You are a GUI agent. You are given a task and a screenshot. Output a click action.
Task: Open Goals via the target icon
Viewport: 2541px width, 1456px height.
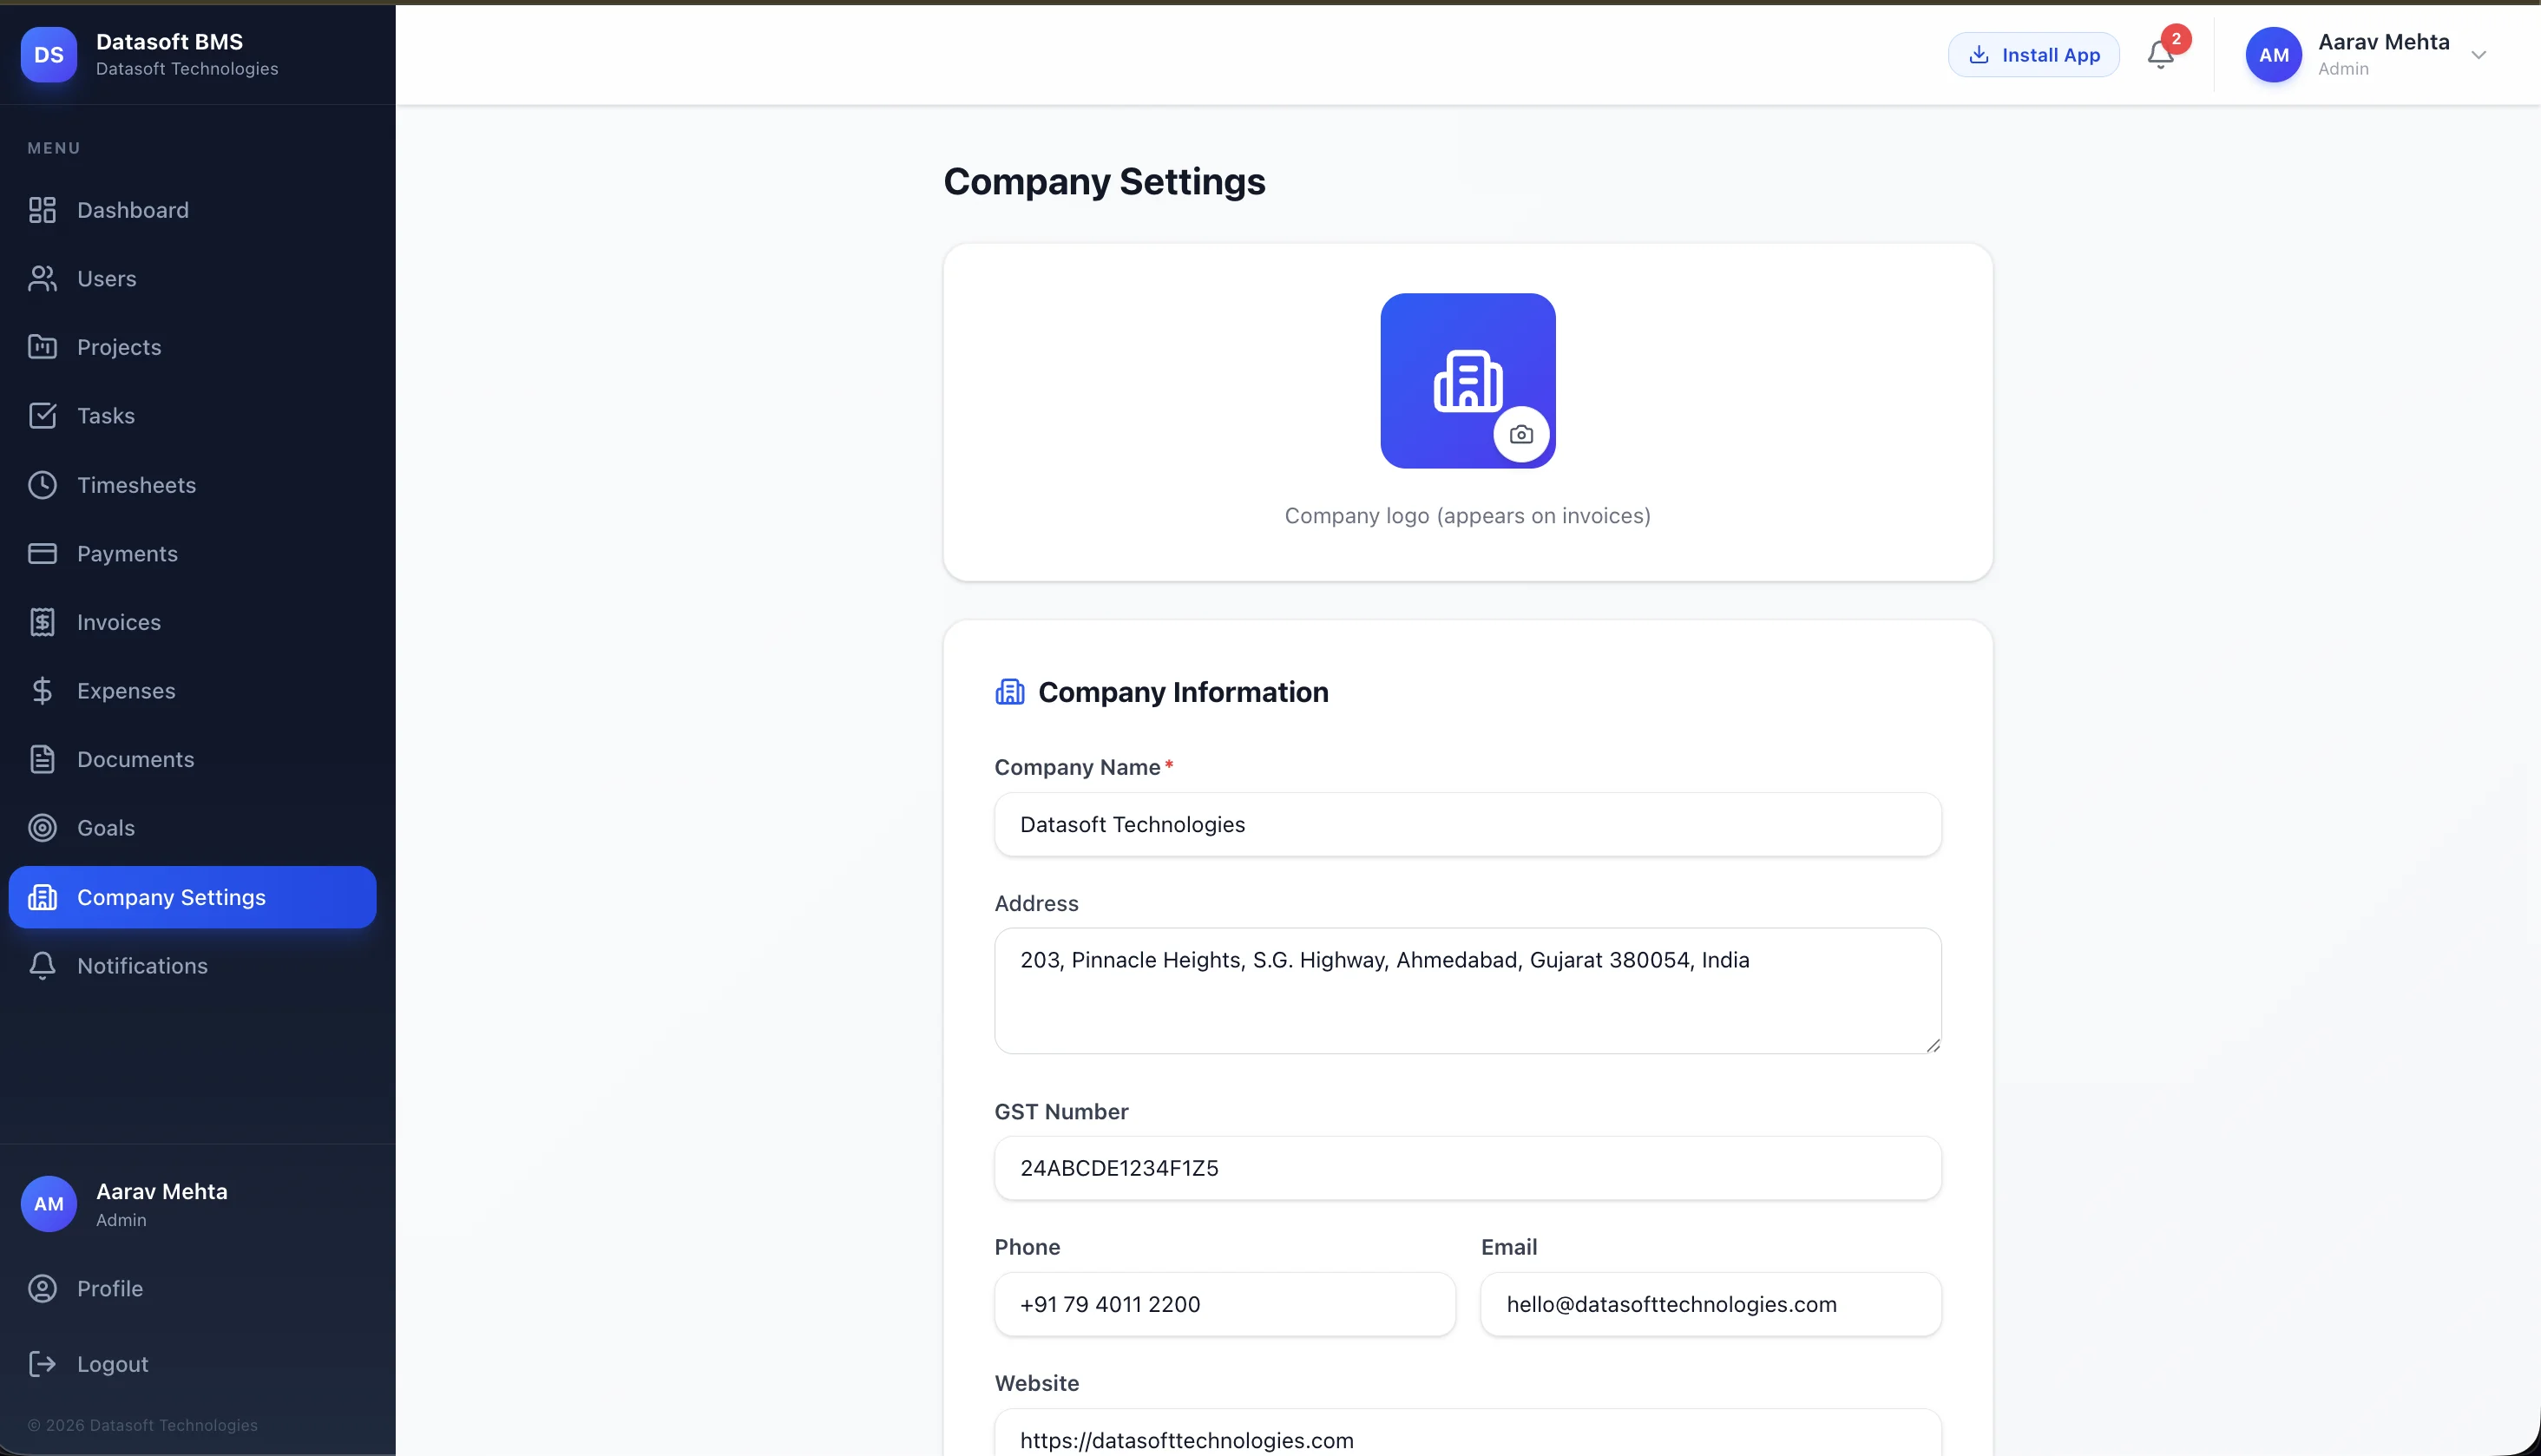42,827
